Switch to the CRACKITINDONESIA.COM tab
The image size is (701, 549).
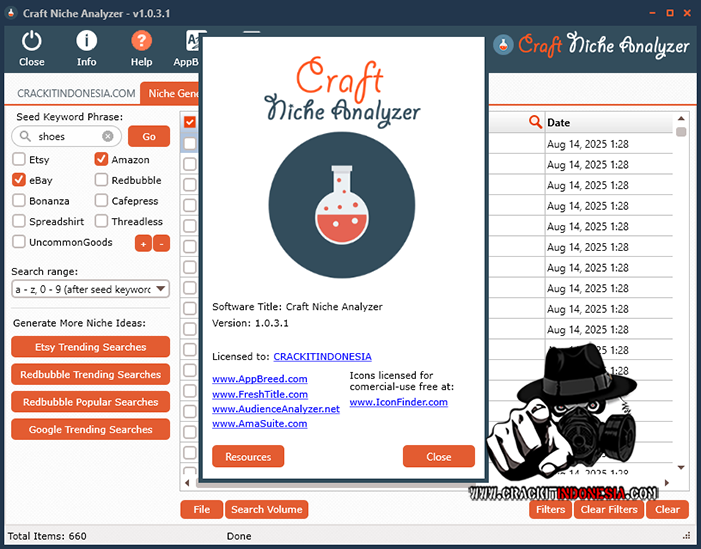point(76,93)
